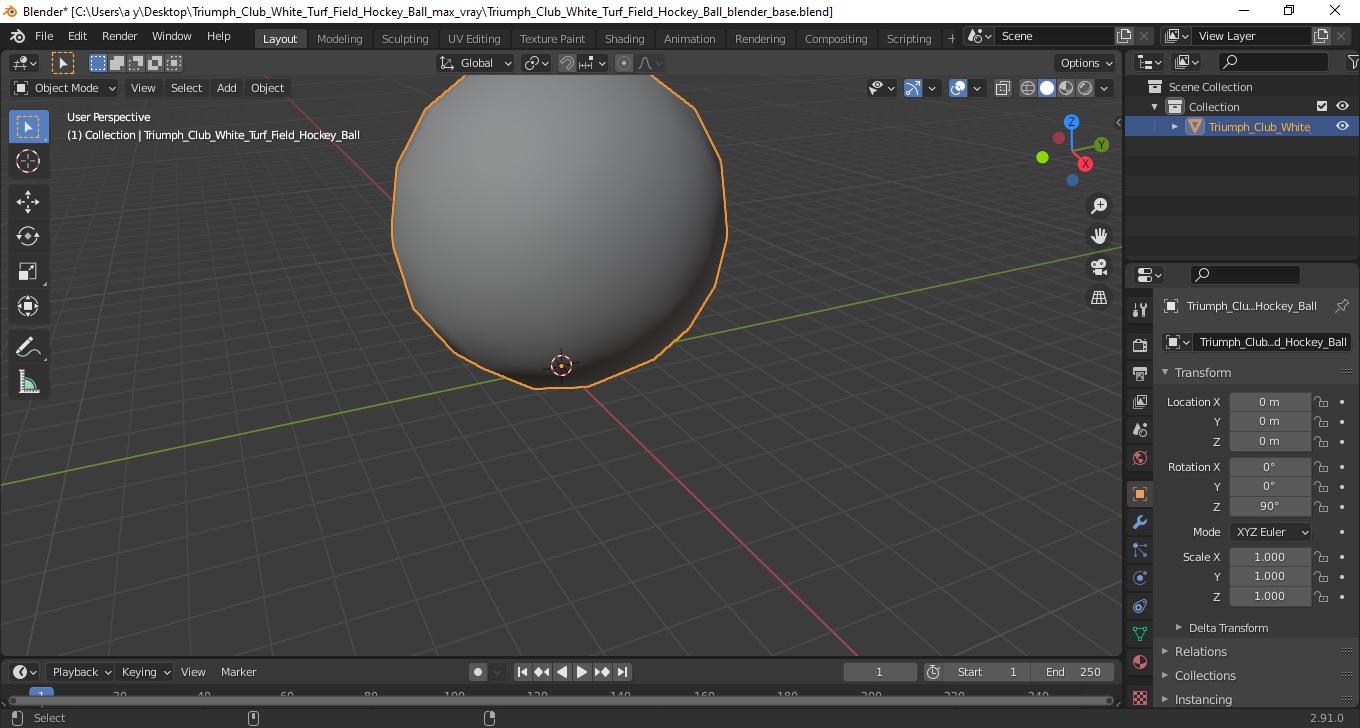The image size is (1360, 728).
Task: Open the File menu
Action: point(44,36)
